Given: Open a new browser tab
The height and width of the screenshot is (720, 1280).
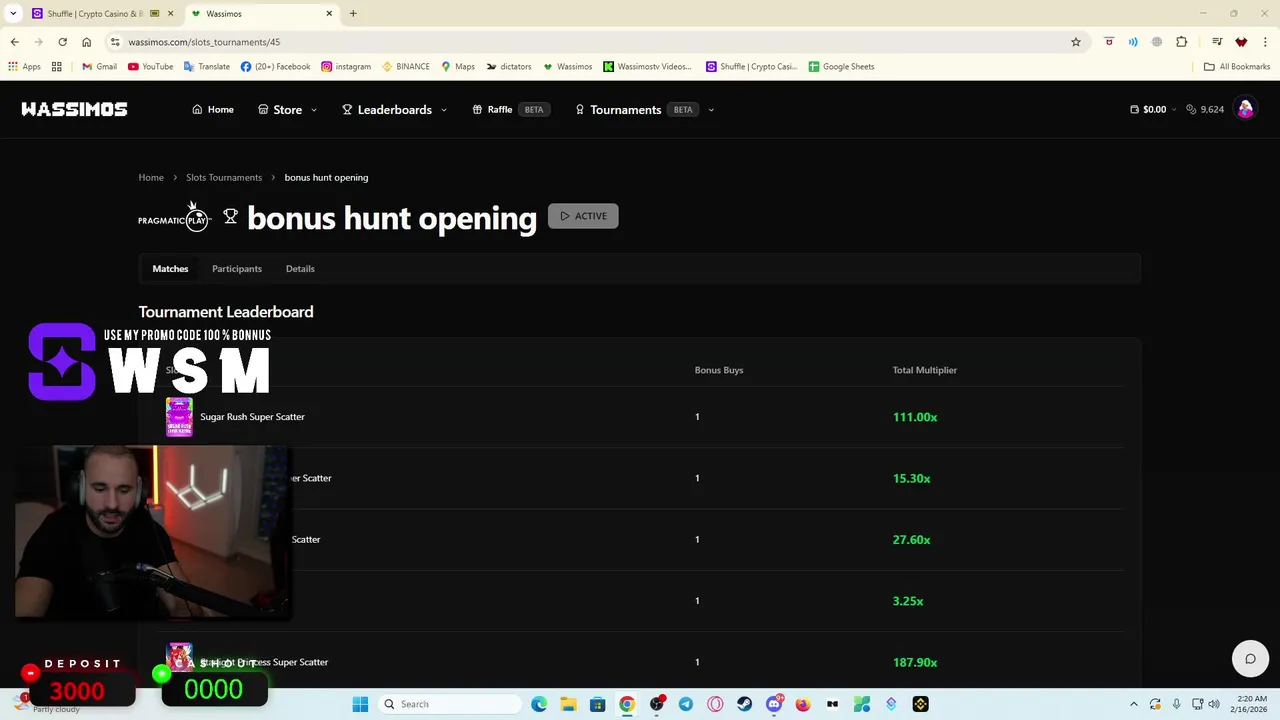Looking at the screenshot, I should coord(353,14).
